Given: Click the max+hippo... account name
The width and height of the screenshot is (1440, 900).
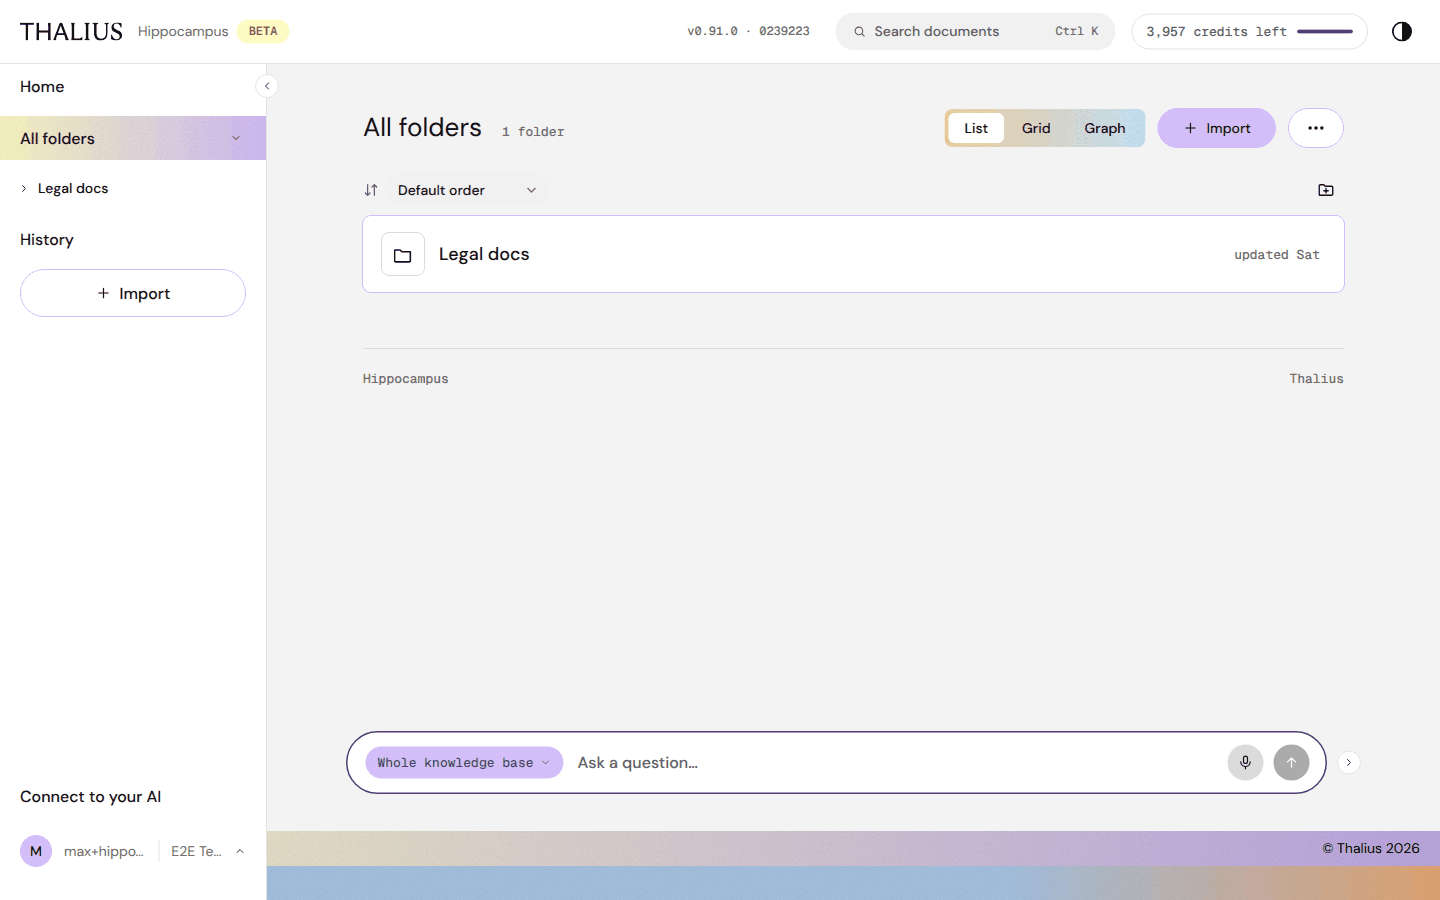Looking at the screenshot, I should pos(104,851).
